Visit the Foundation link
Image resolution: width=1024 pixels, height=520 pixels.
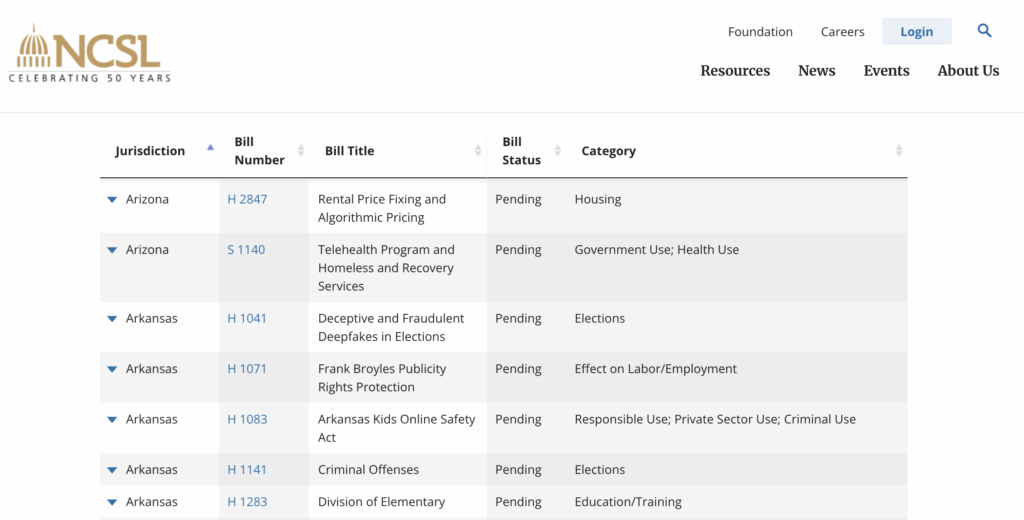point(760,31)
